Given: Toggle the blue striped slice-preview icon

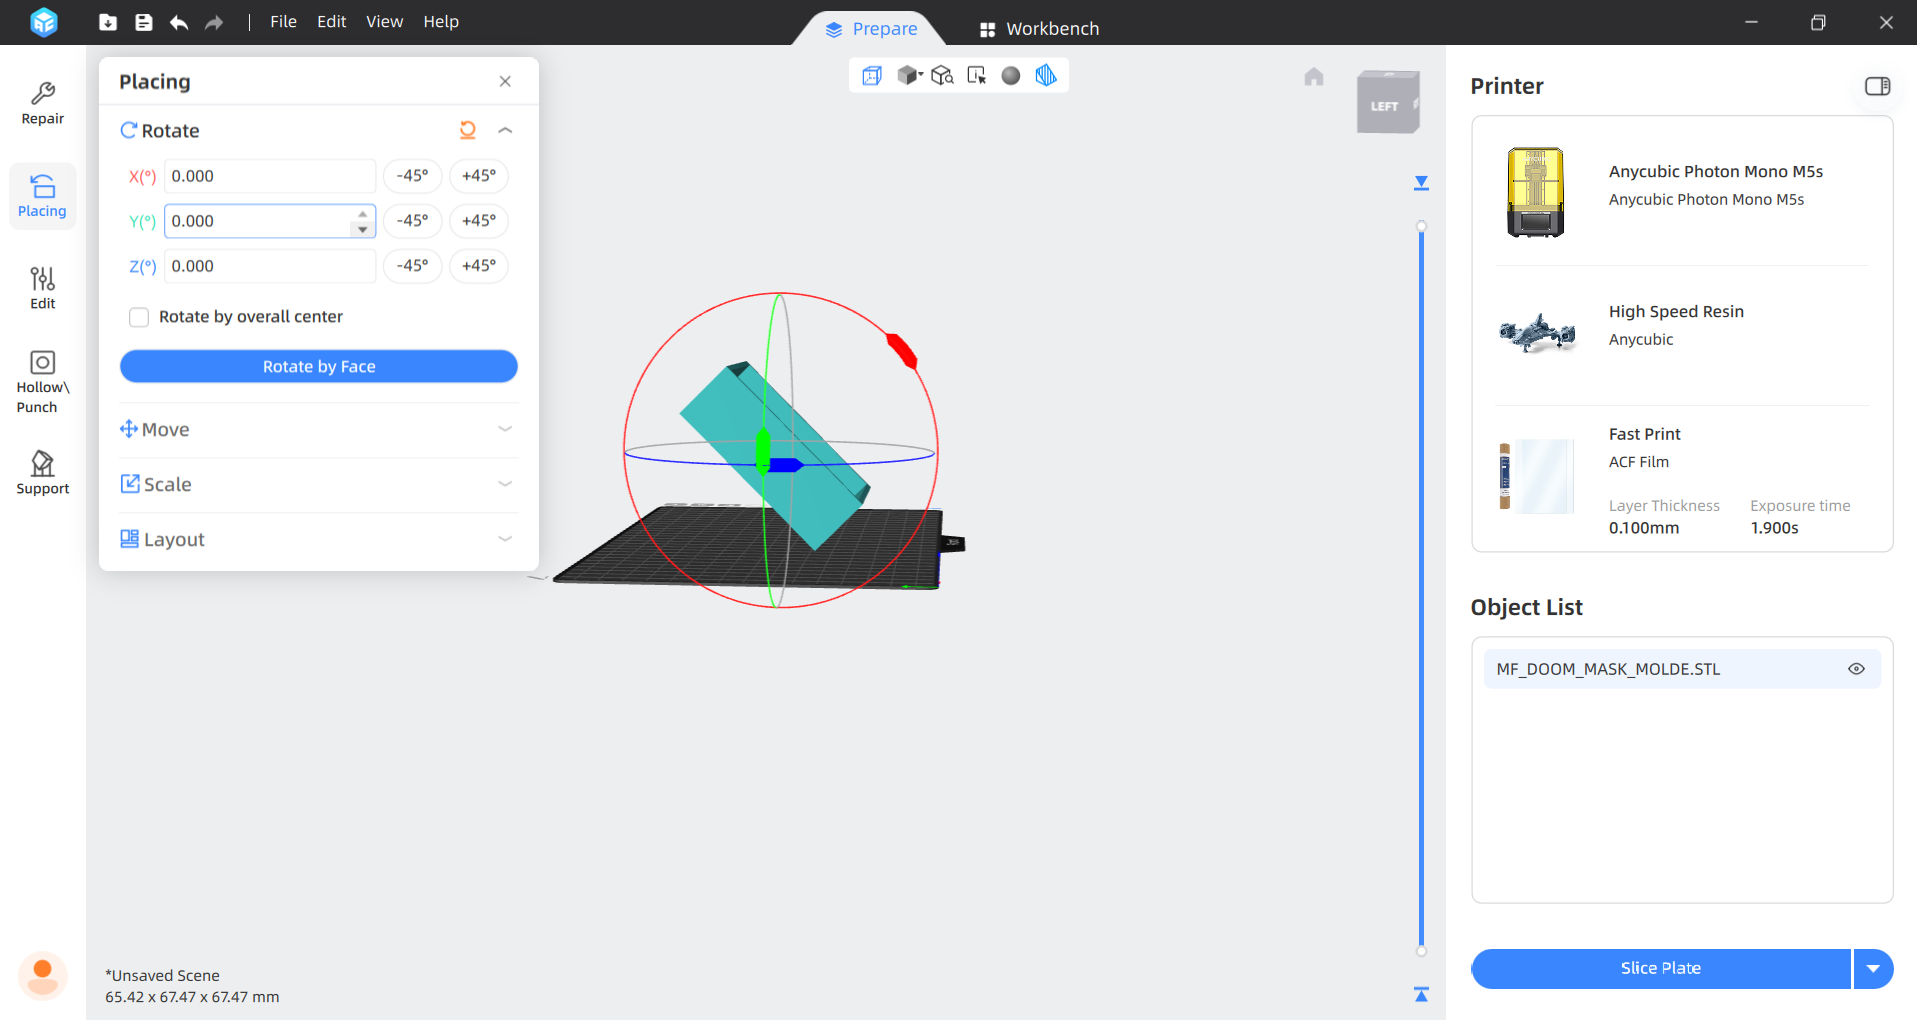Looking at the screenshot, I should 1046,76.
